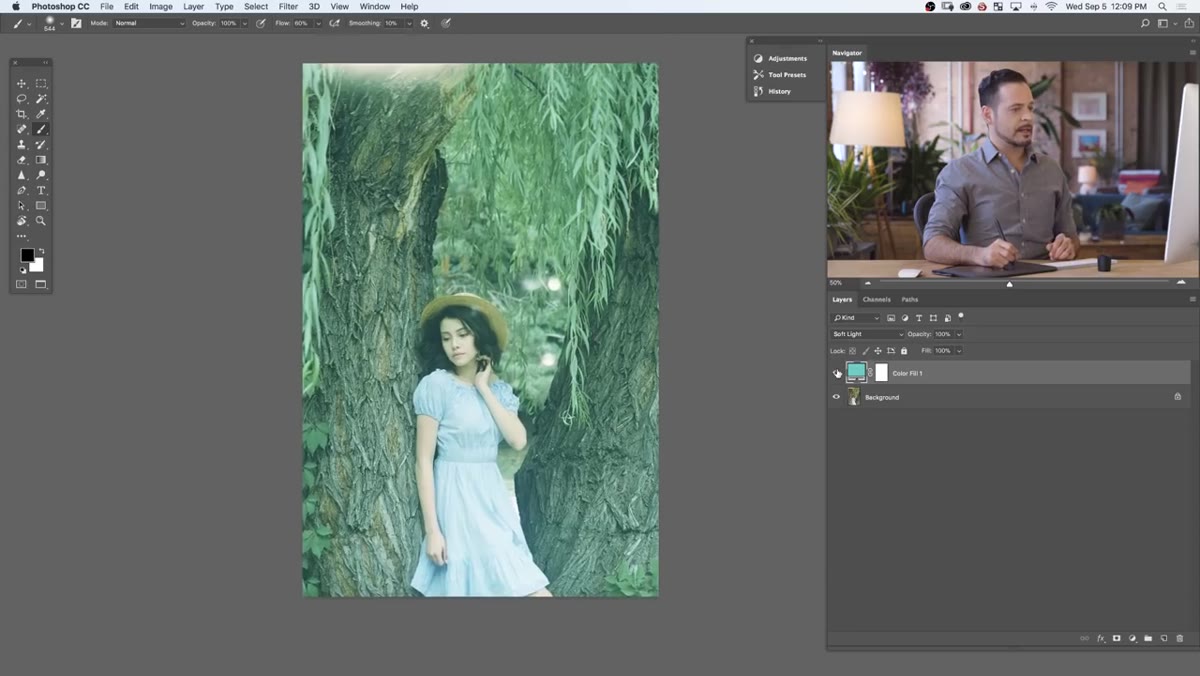Screen dimensions: 1200x676
Task: Open smoothing options gear
Action: [424, 23]
